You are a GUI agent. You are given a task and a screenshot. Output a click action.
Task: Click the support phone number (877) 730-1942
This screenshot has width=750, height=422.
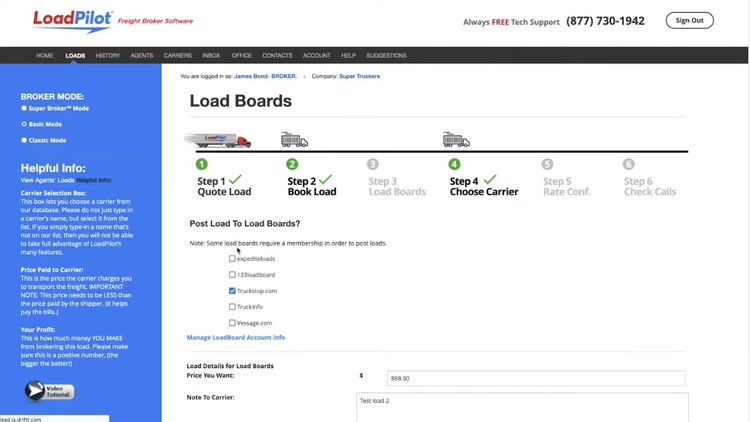tap(605, 21)
